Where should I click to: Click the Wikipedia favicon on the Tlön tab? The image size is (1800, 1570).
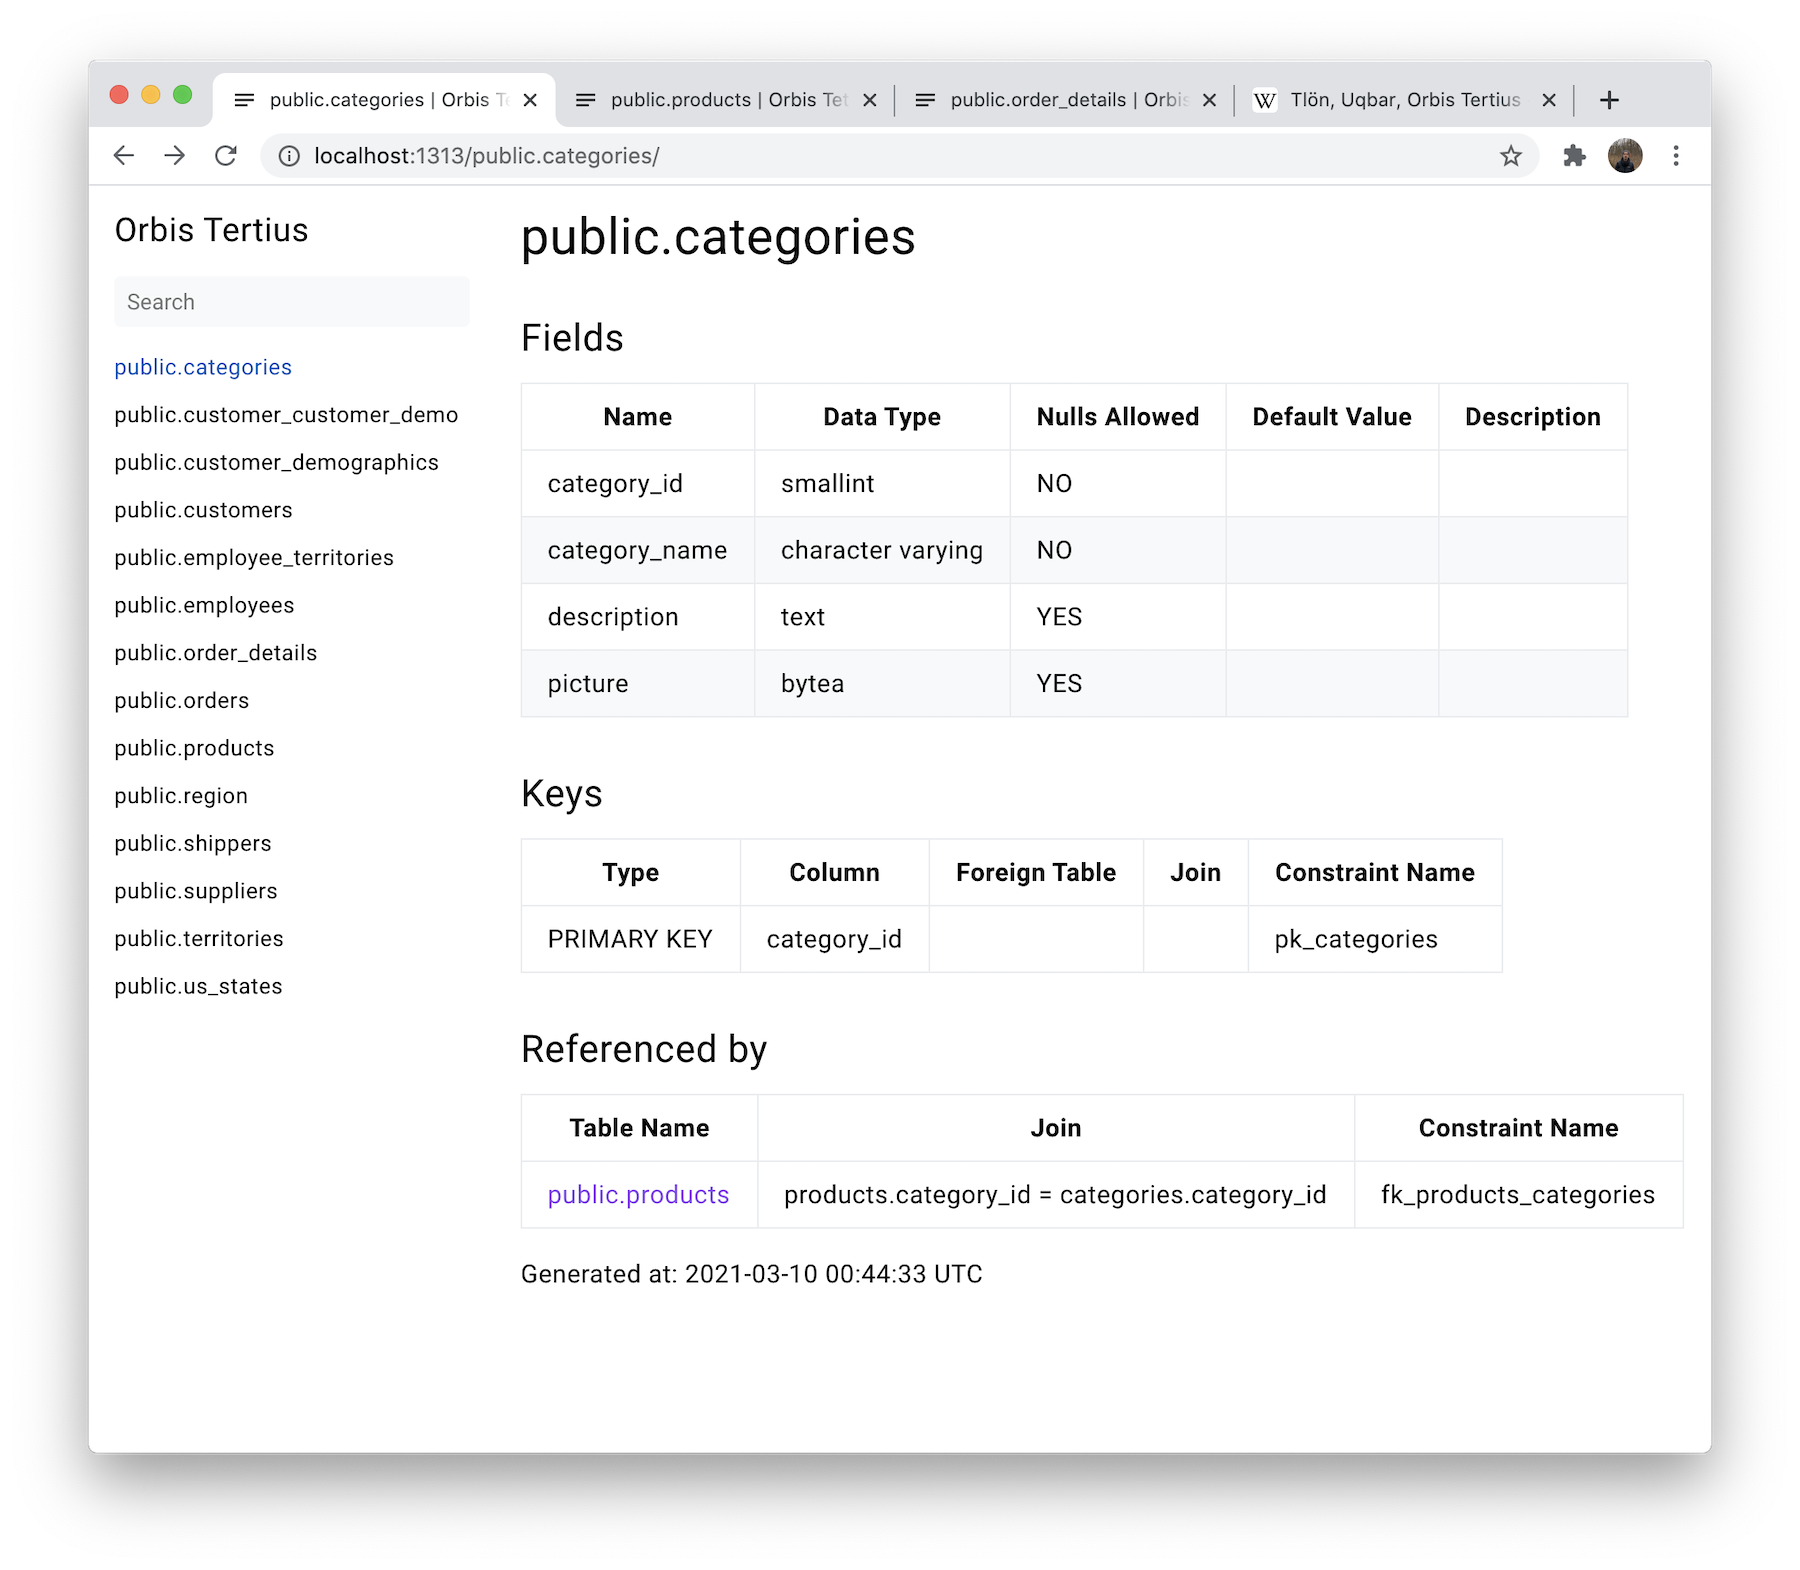point(1266,99)
